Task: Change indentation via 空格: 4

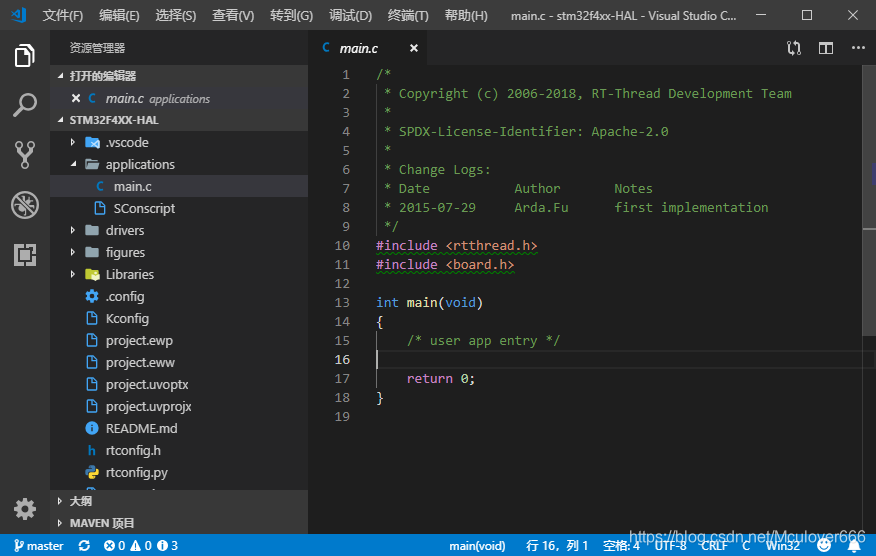Action: [x=621, y=546]
